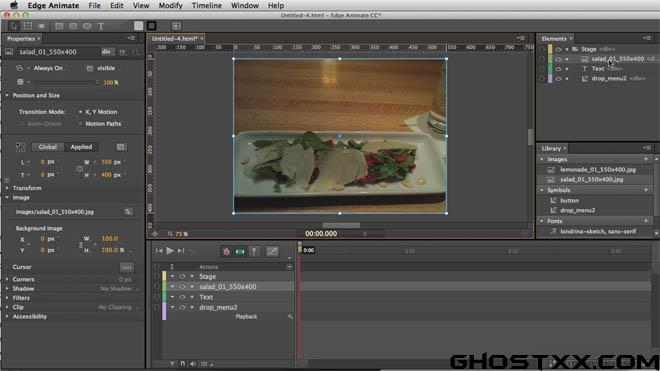This screenshot has width=660, height=371.
Task: Expand the Accessibility section
Action: (7, 317)
